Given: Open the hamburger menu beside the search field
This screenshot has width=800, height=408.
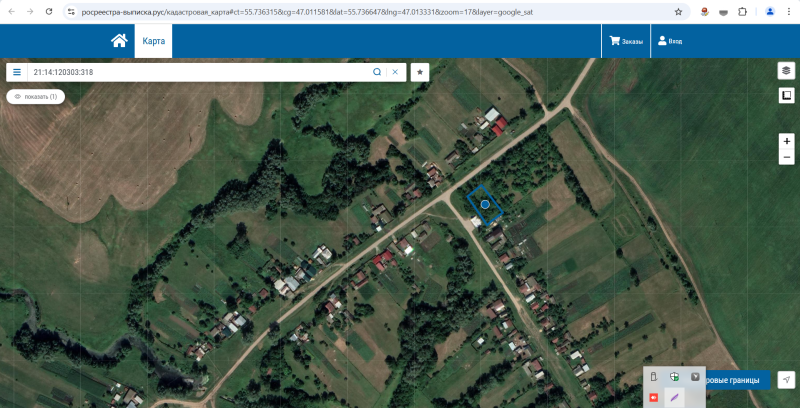Looking at the screenshot, I should tap(17, 72).
